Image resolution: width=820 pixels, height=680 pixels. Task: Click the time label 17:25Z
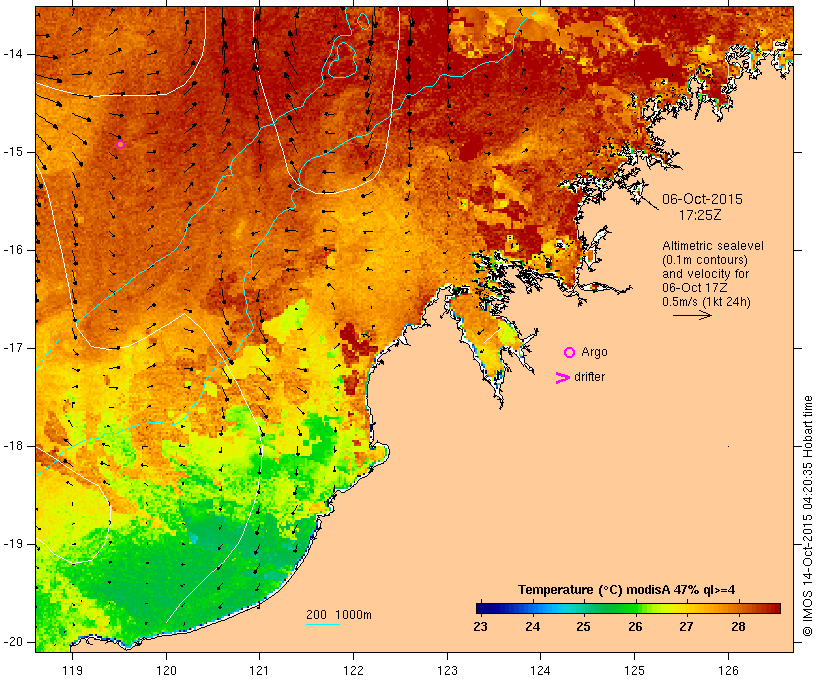pyautogui.click(x=700, y=215)
